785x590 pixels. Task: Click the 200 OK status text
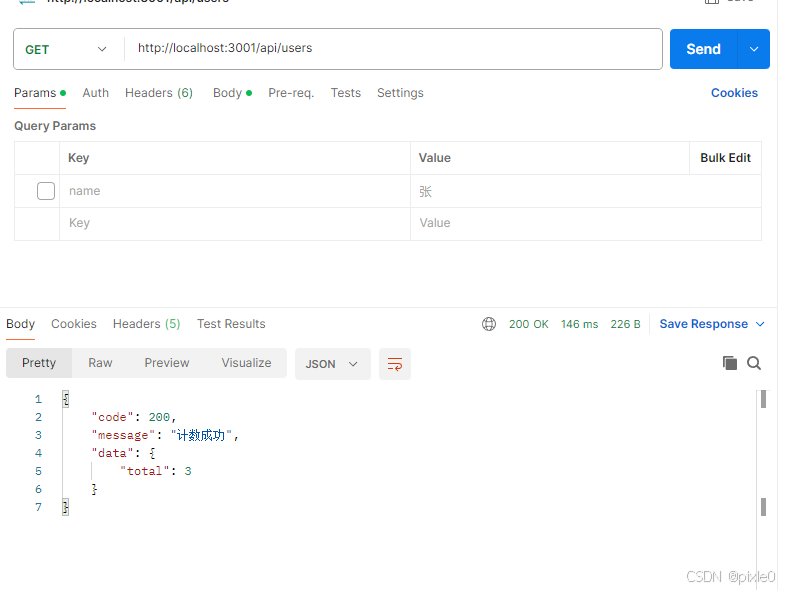(529, 324)
